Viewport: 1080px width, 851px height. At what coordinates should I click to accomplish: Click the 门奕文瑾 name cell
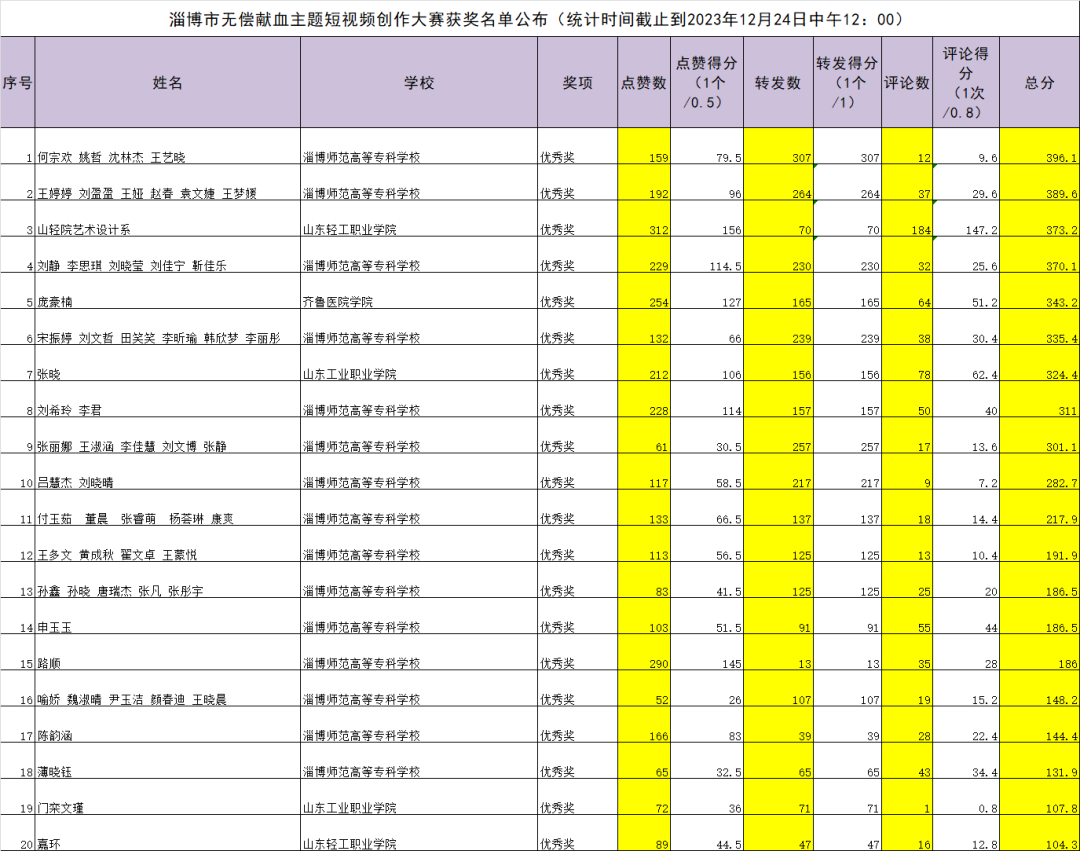click(x=167, y=797)
